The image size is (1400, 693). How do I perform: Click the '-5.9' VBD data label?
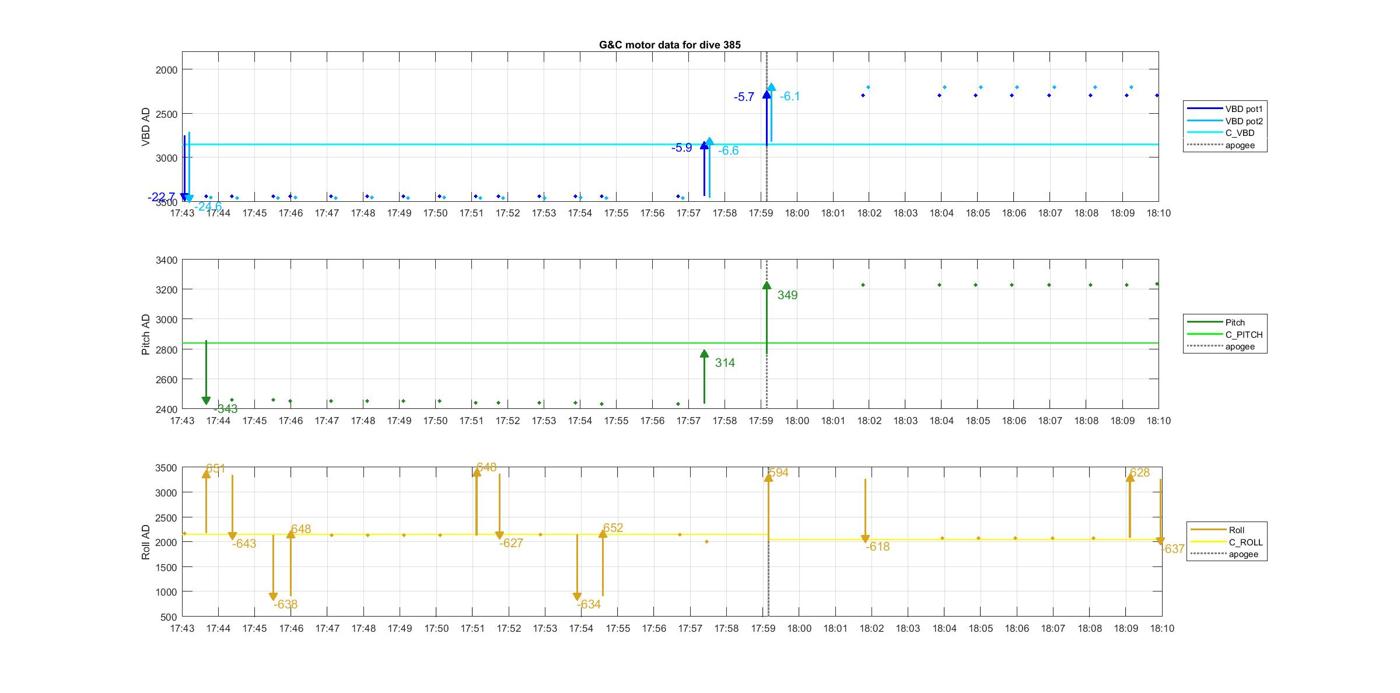coord(682,147)
